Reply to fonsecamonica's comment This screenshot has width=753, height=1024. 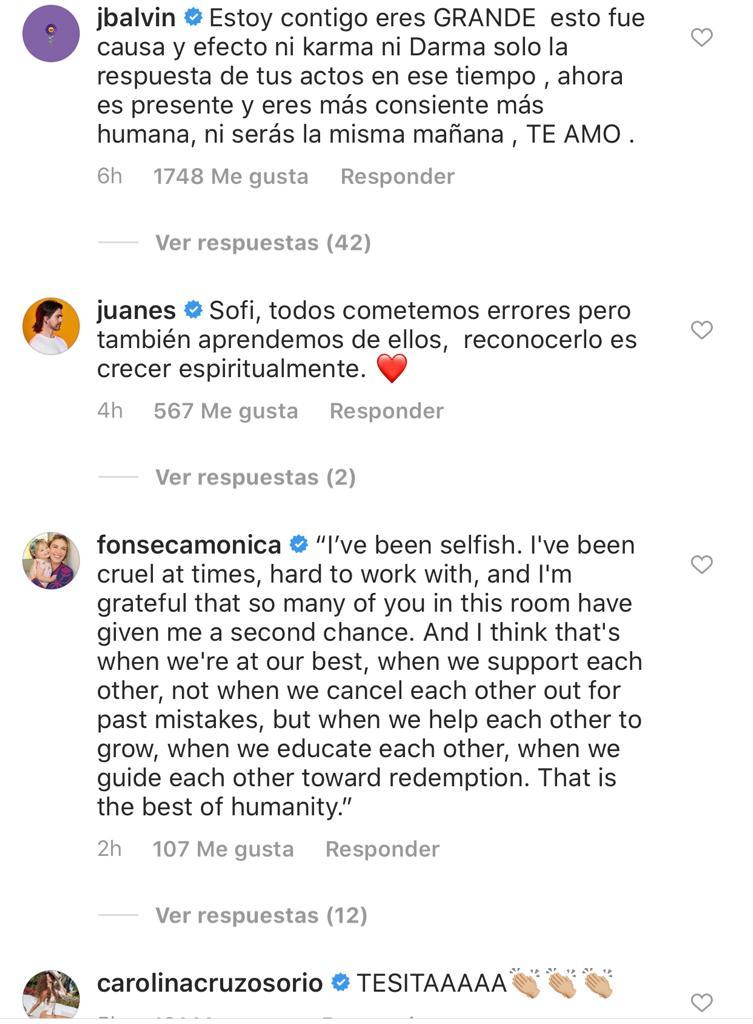[382, 849]
